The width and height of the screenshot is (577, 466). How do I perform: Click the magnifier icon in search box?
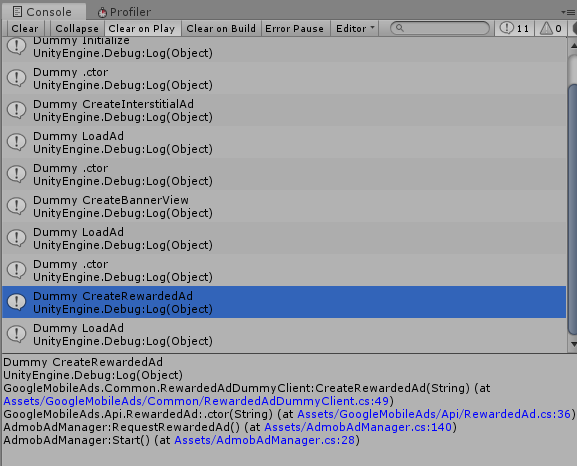click(x=400, y=28)
